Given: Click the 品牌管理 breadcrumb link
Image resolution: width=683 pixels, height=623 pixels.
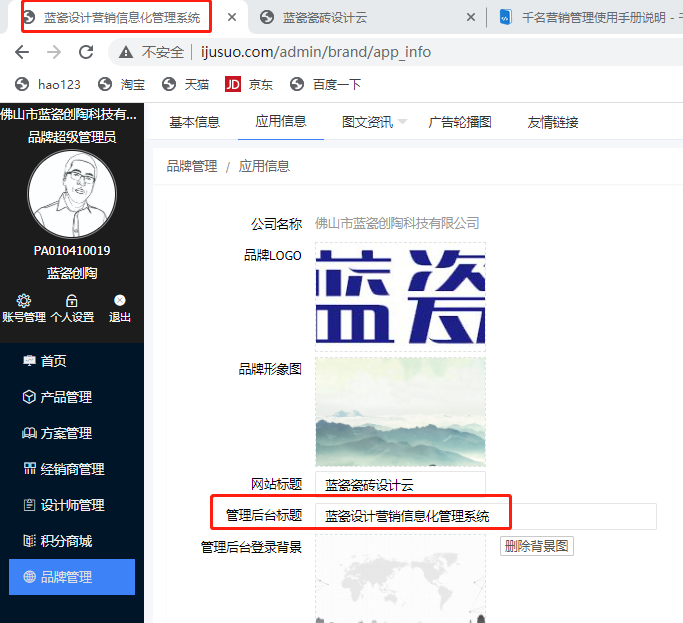Looking at the screenshot, I should point(192,166).
